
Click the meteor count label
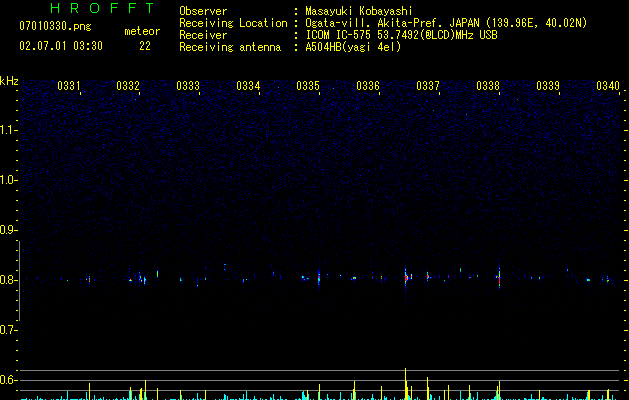click(x=142, y=31)
